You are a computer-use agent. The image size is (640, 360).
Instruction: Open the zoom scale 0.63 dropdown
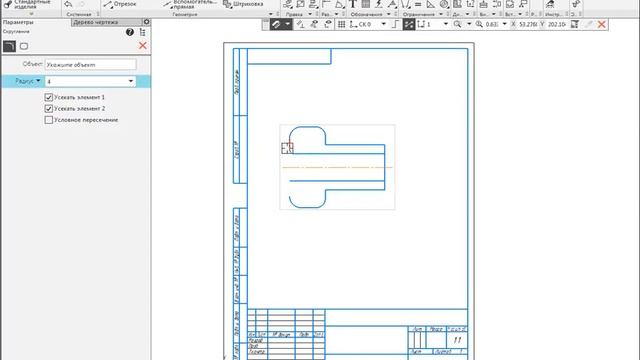coord(504,24)
